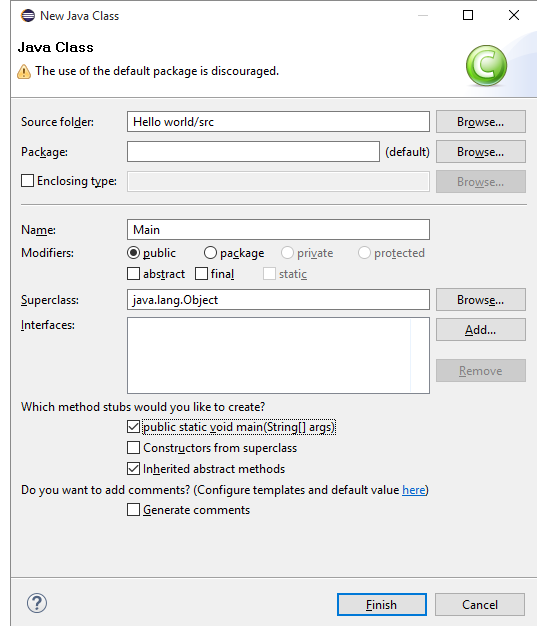Image resolution: width=542 pixels, height=638 pixels.
Task: Click Finish to create the class
Action: pos(382,605)
